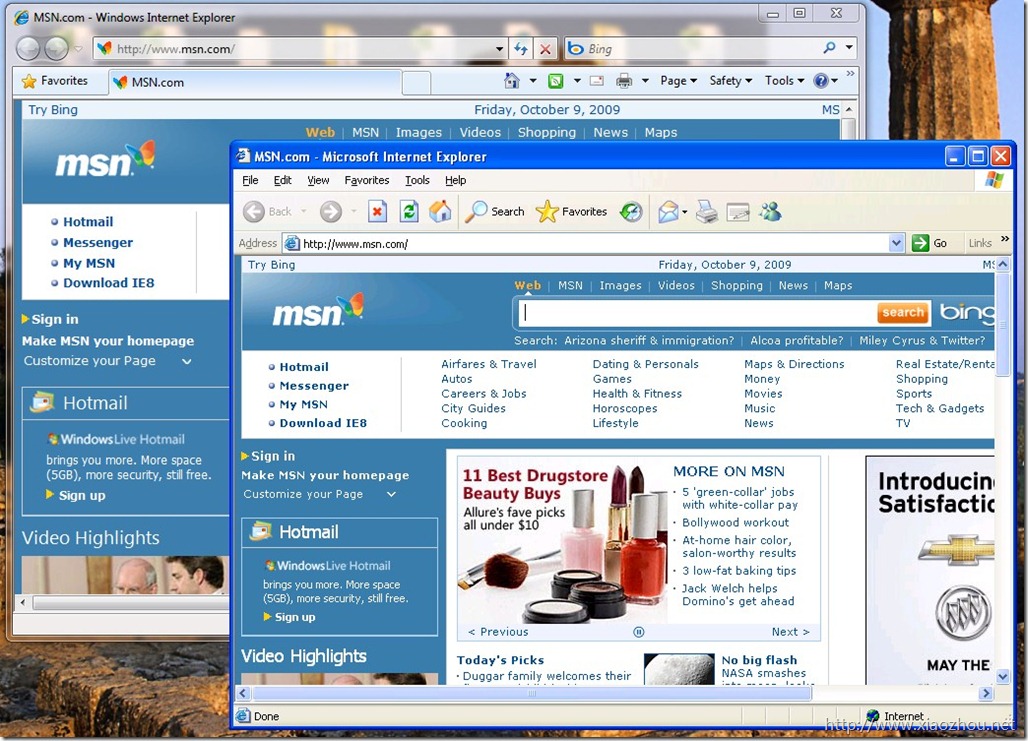The image size is (1028, 741).
Task: Open the Page dropdown in the IE8 window
Action: pos(679,81)
